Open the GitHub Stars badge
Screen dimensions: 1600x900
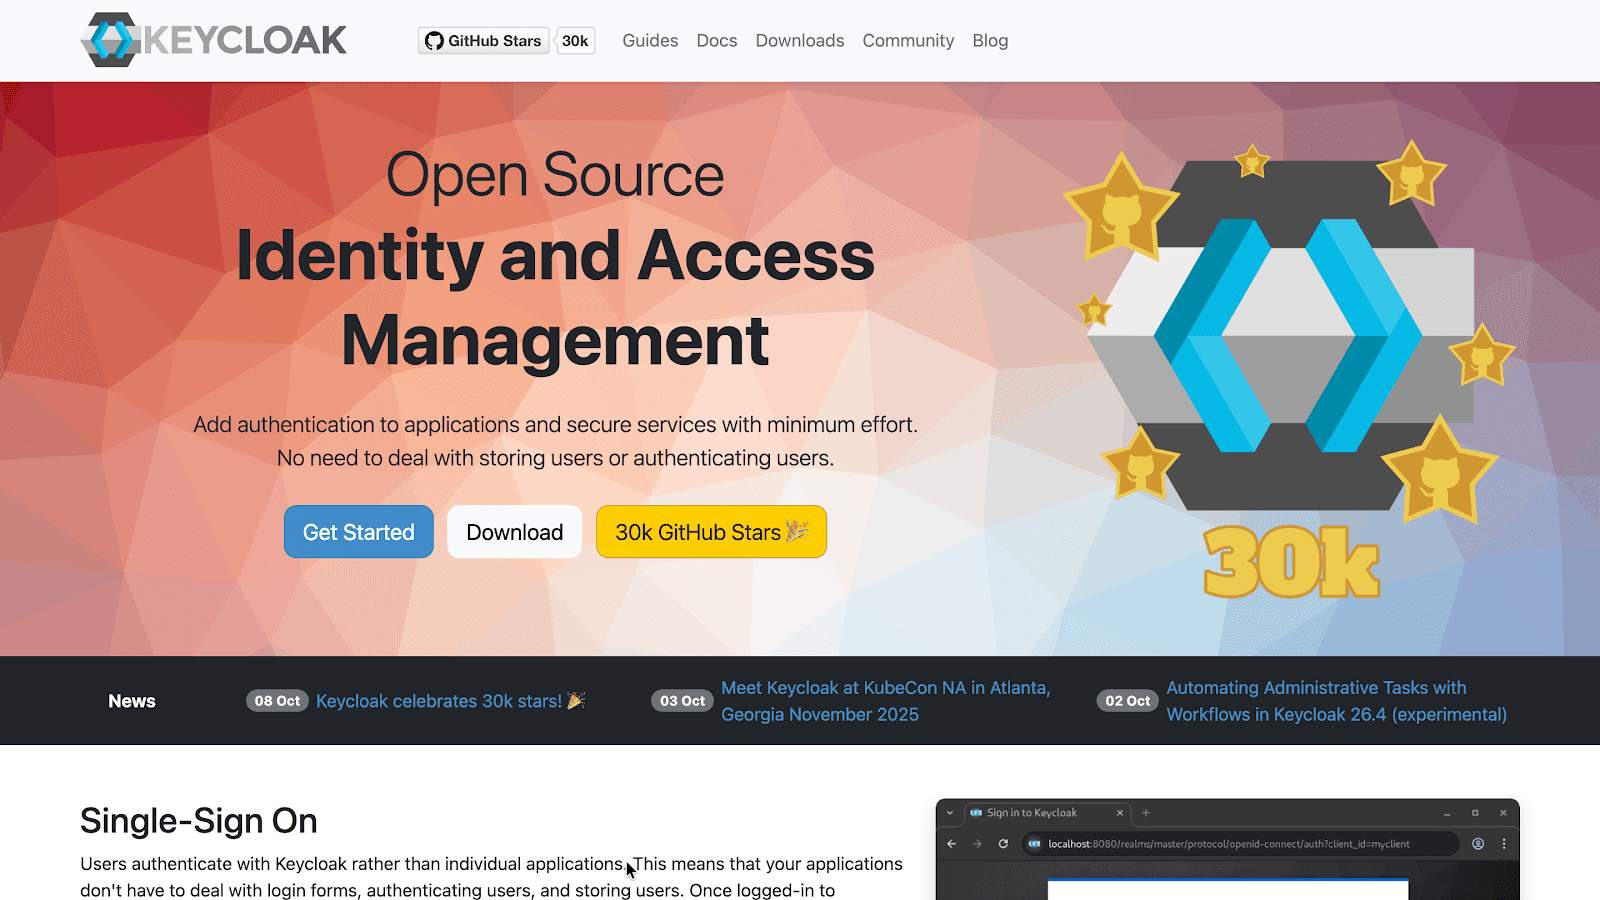(484, 41)
